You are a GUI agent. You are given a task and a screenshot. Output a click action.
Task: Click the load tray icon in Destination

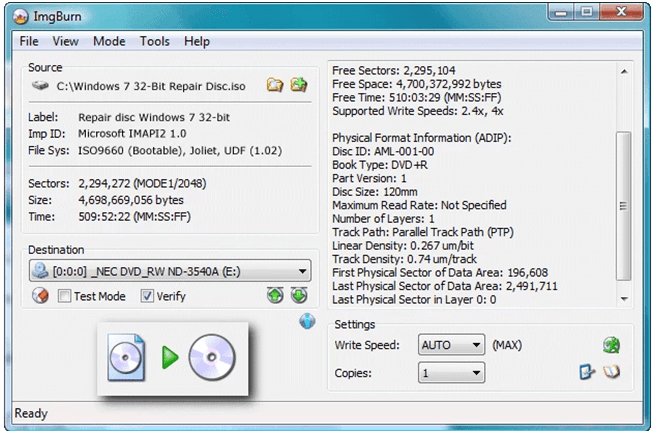tap(298, 296)
